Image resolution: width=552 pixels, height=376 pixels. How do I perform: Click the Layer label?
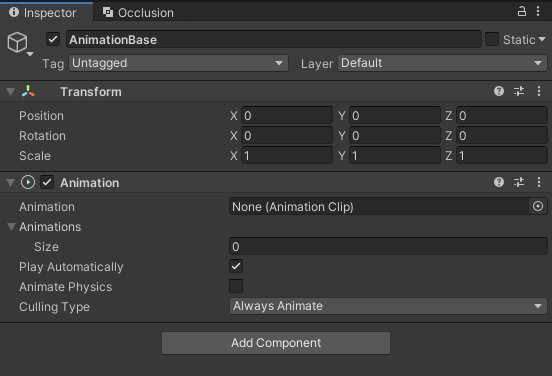317,64
